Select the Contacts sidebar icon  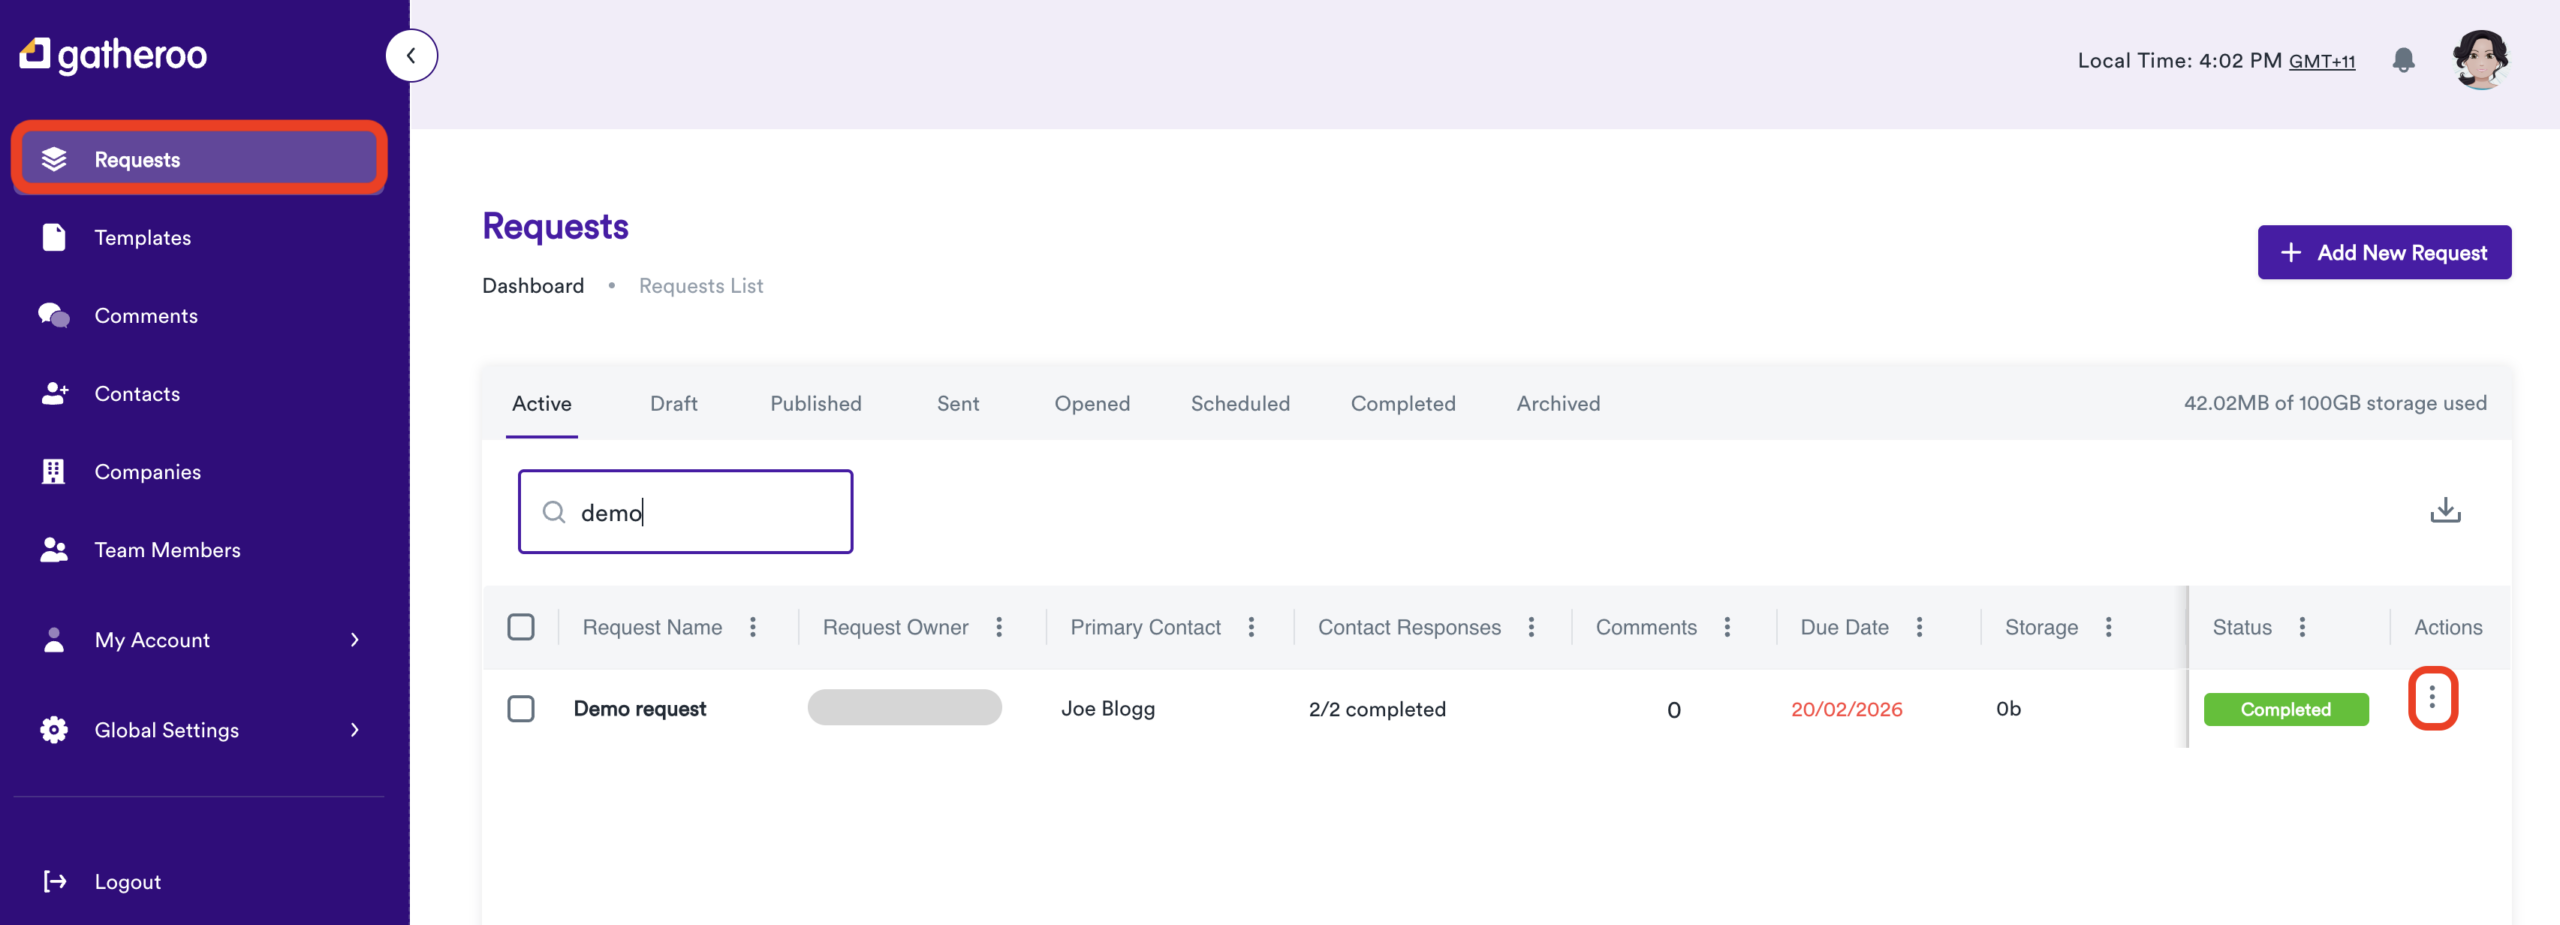pyautogui.click(x=53, y=393)
